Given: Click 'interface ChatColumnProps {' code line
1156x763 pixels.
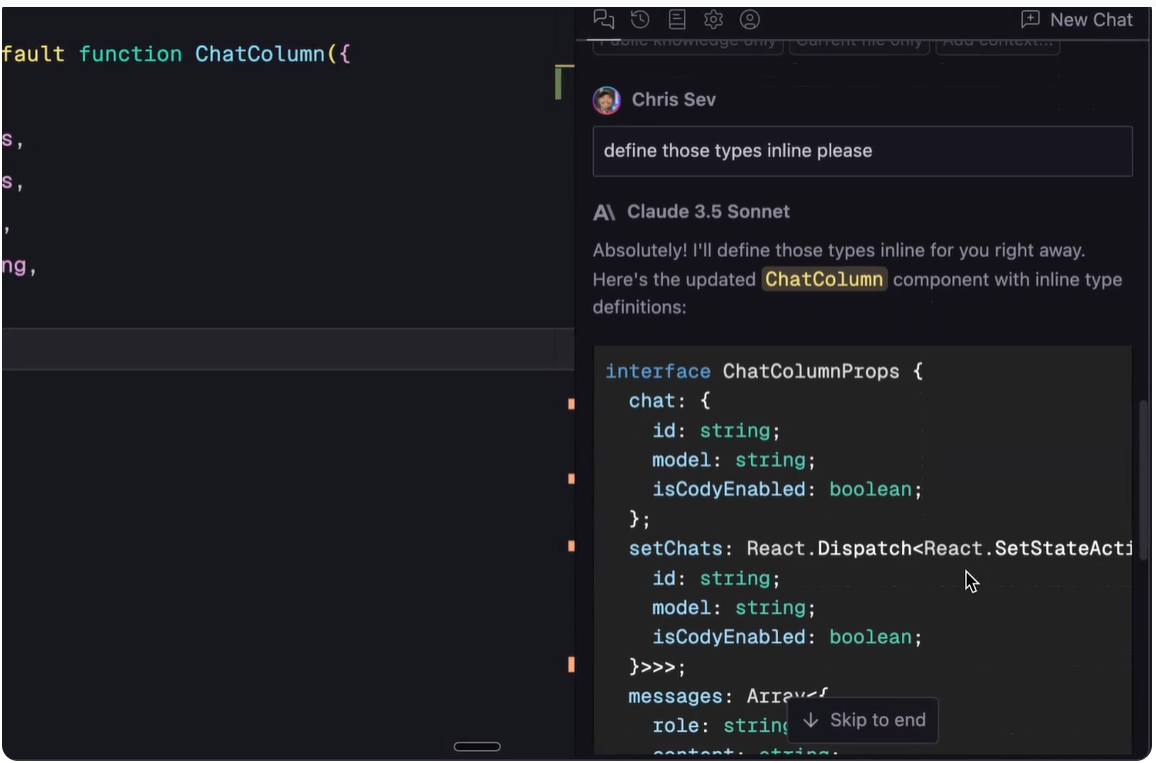Looking at the screenshot, I should coord(764,372).
